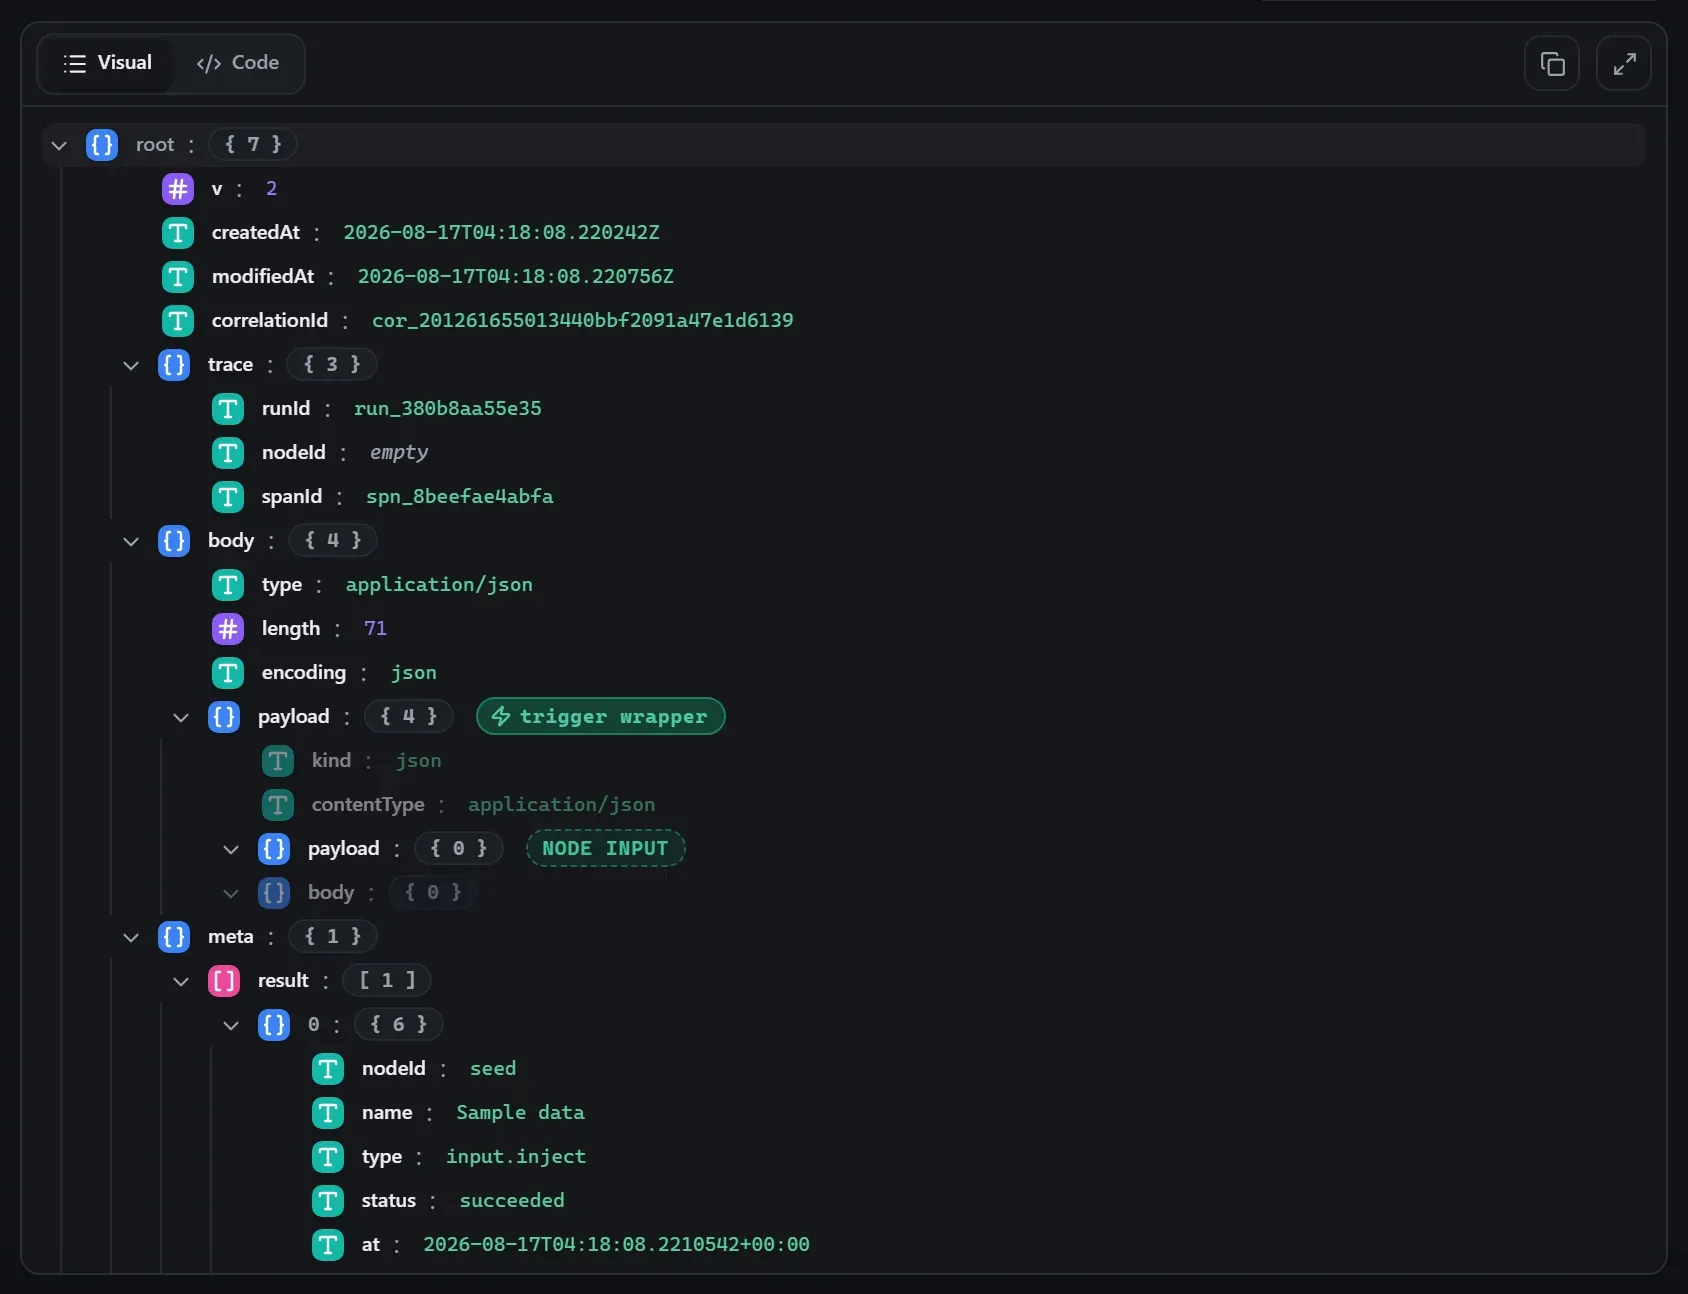Click the object icon beside meta
This screenshot has width=1688, height=1294.
coord(174,937)
